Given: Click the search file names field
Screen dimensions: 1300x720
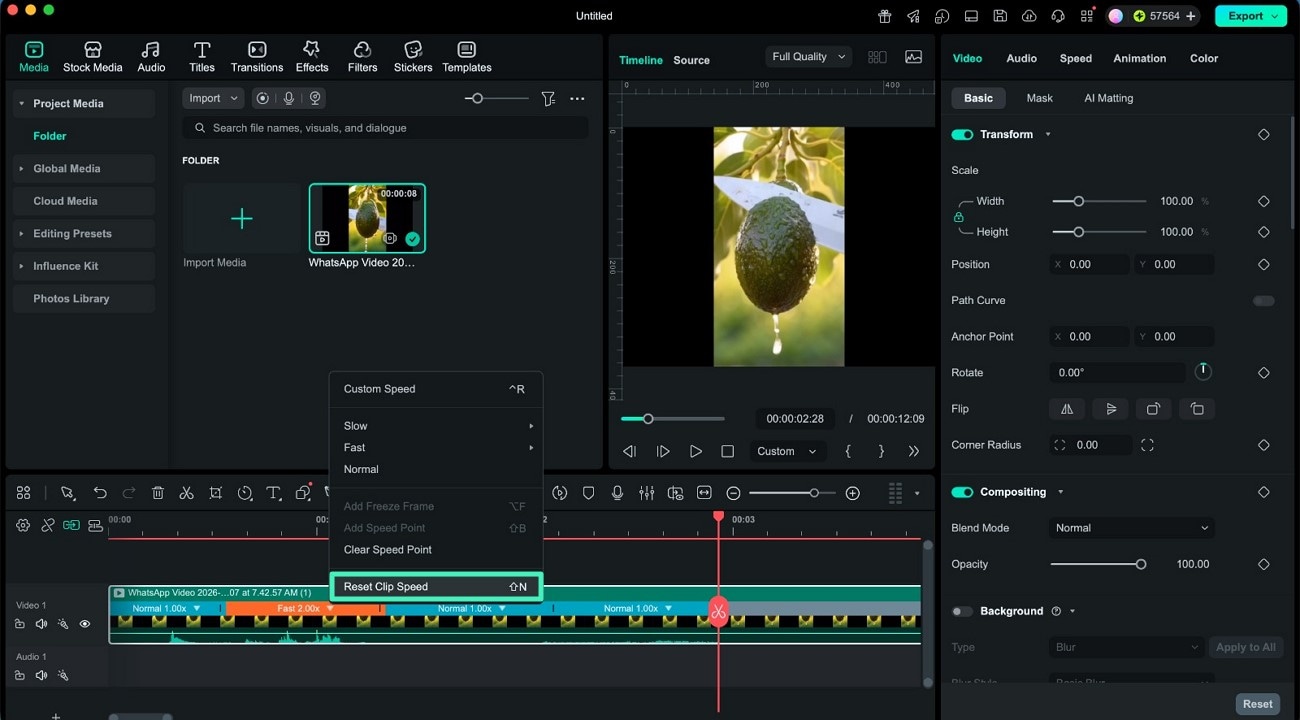Looking at the screenshot, I should [386, 128].
